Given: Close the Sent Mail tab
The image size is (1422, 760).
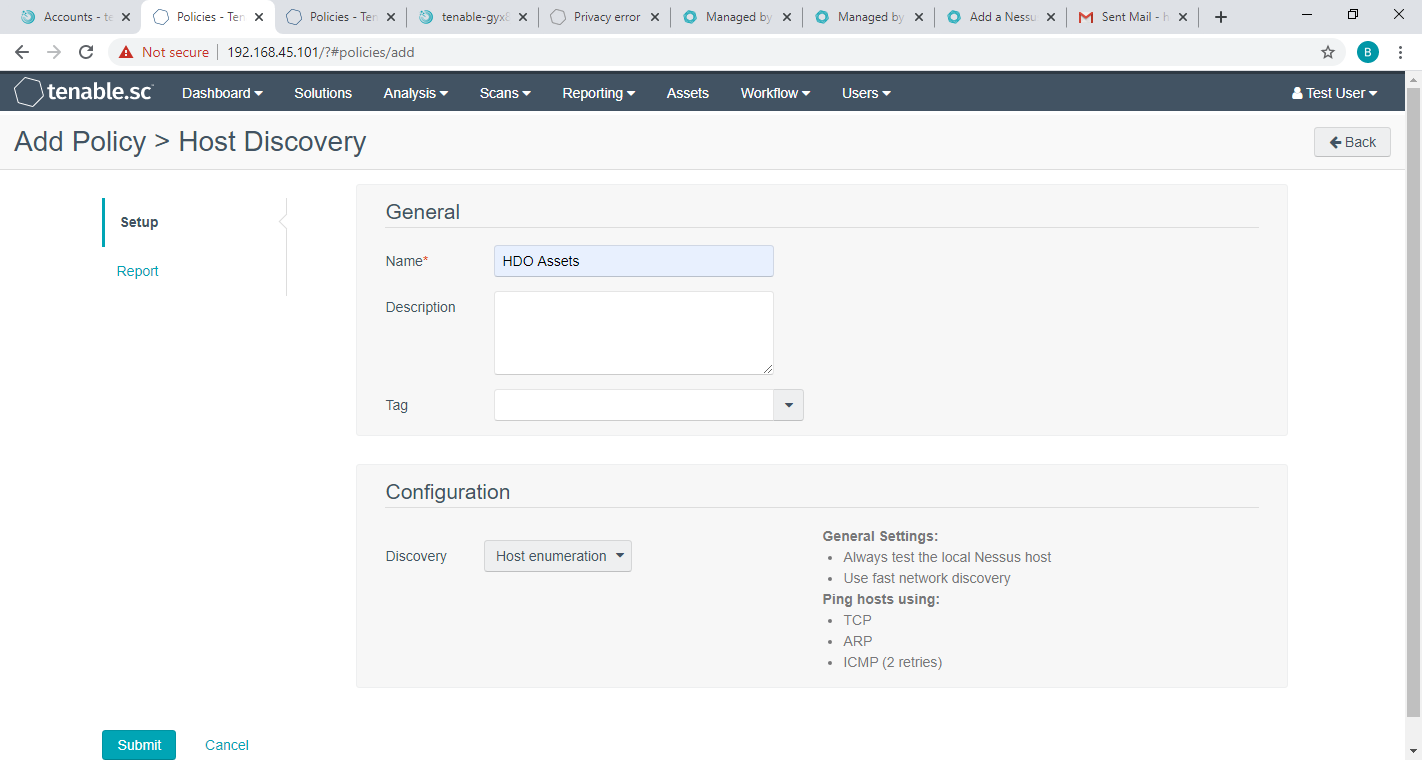Looking at the screenshot, I should [1183, 17].
